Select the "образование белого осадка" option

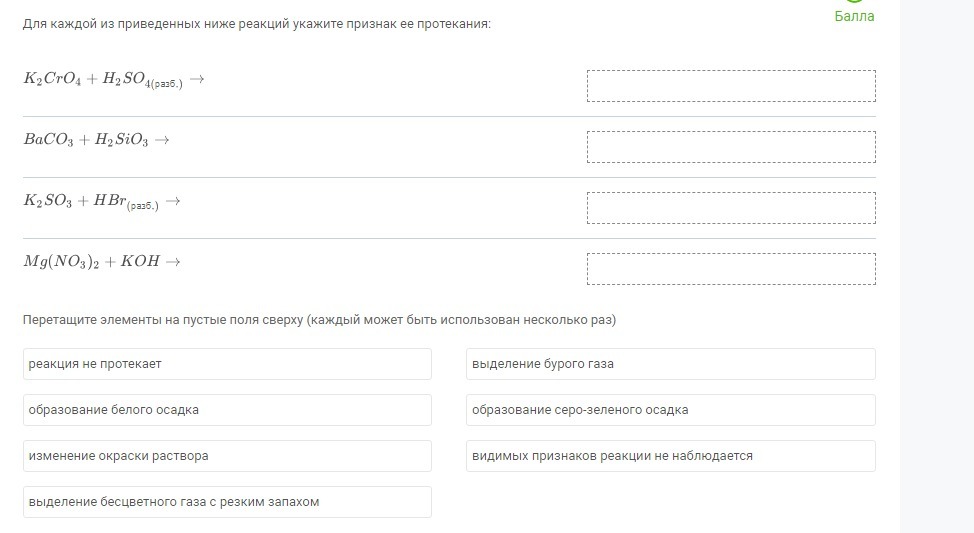(227, 410)
